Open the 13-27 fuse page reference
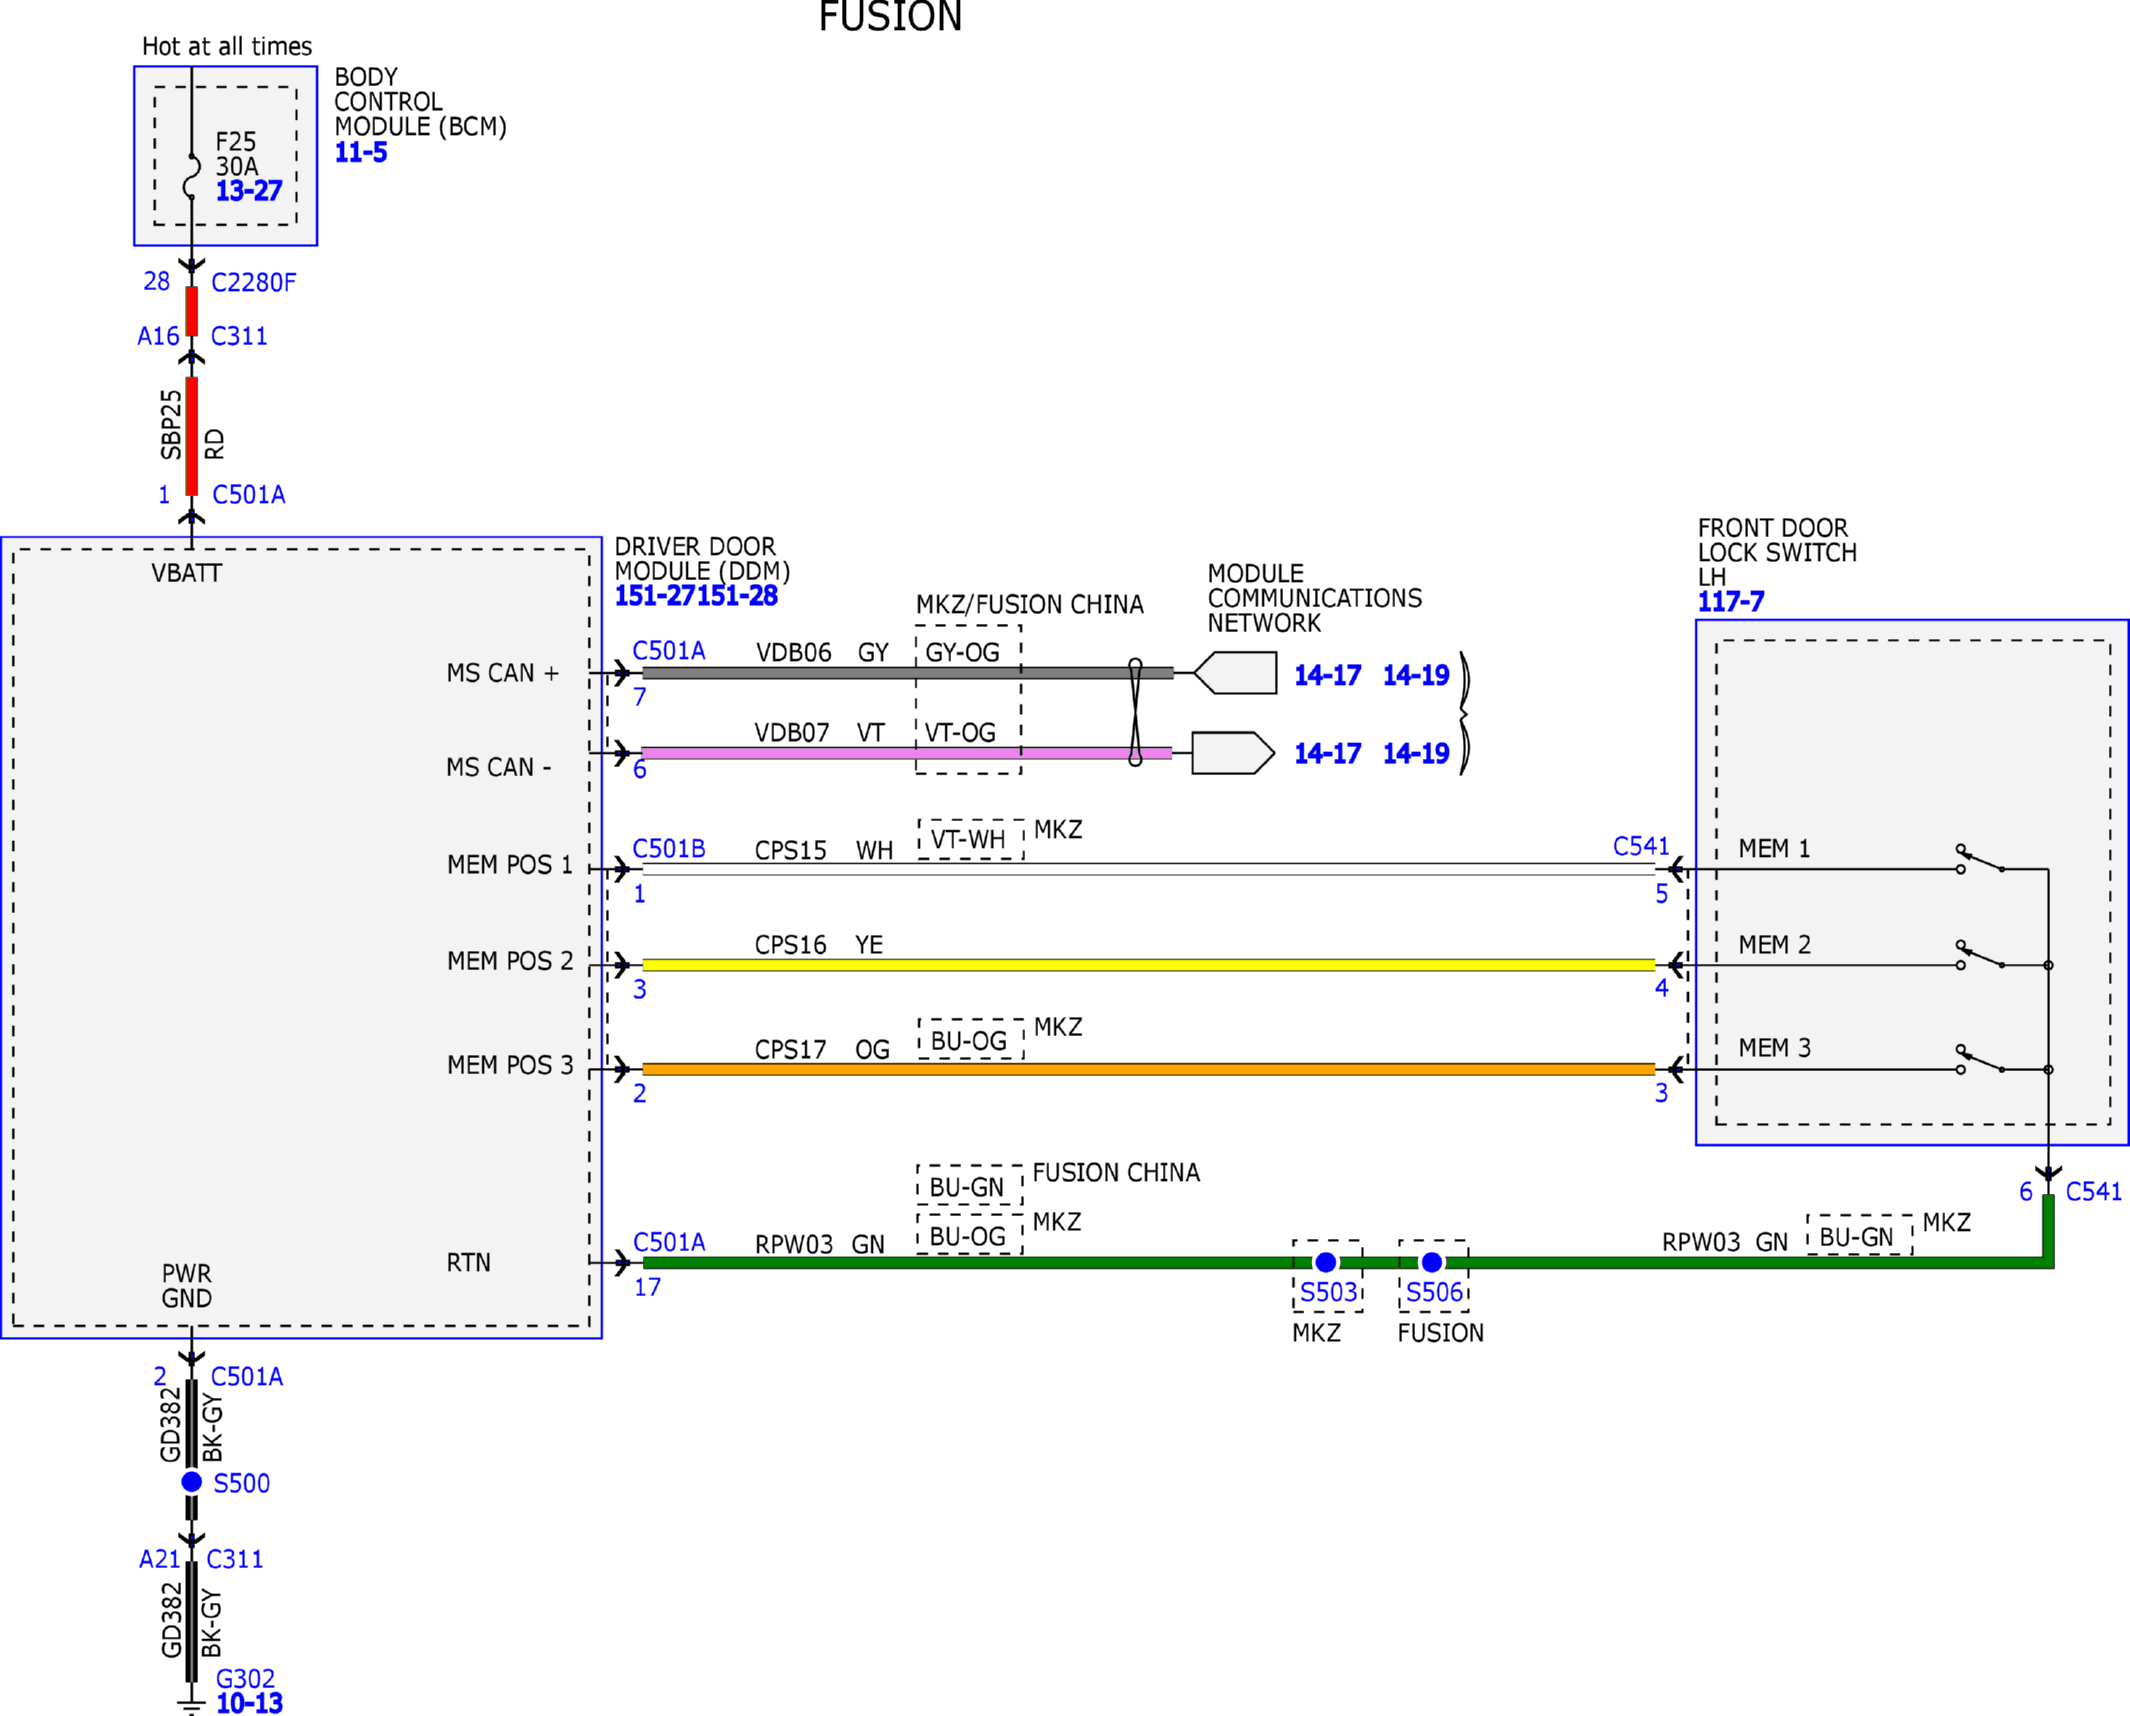This screenshot has height=1716, width=2130. tap(249, 191)
